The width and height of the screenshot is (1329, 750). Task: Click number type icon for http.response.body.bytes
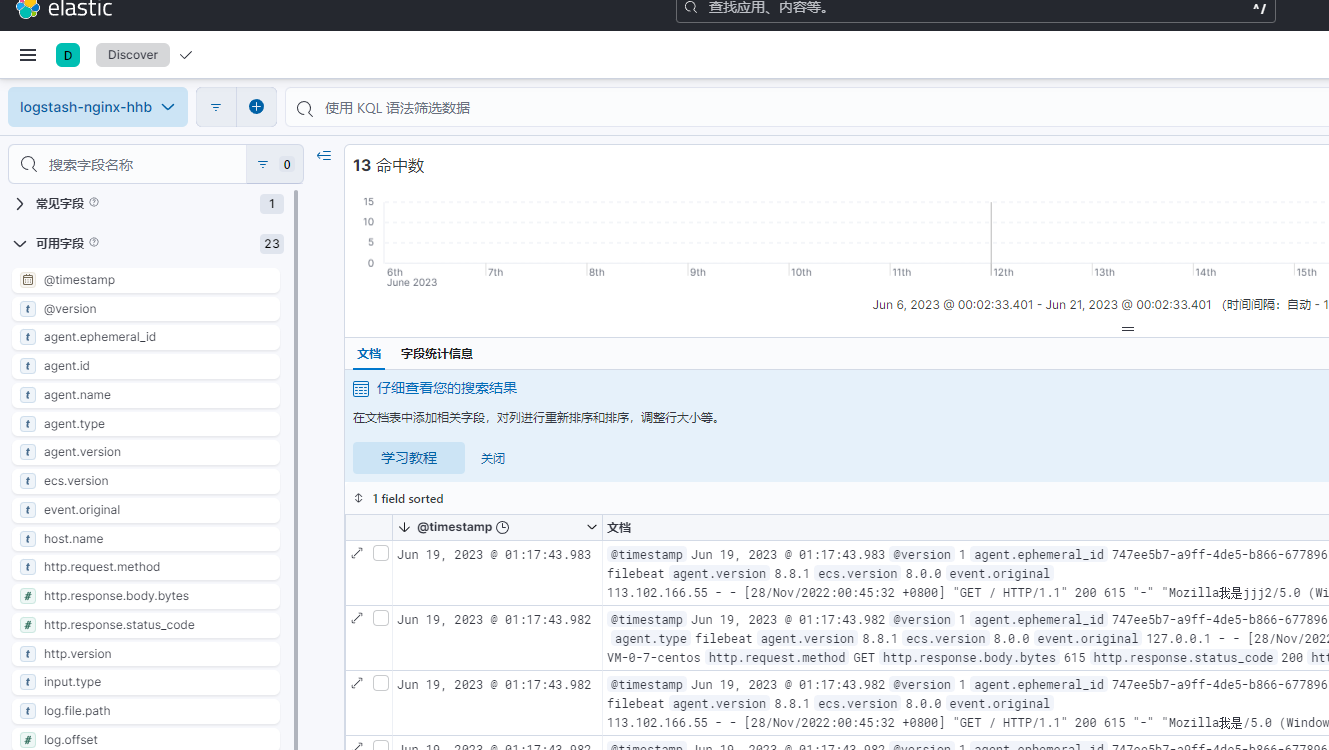pos(28,596)
